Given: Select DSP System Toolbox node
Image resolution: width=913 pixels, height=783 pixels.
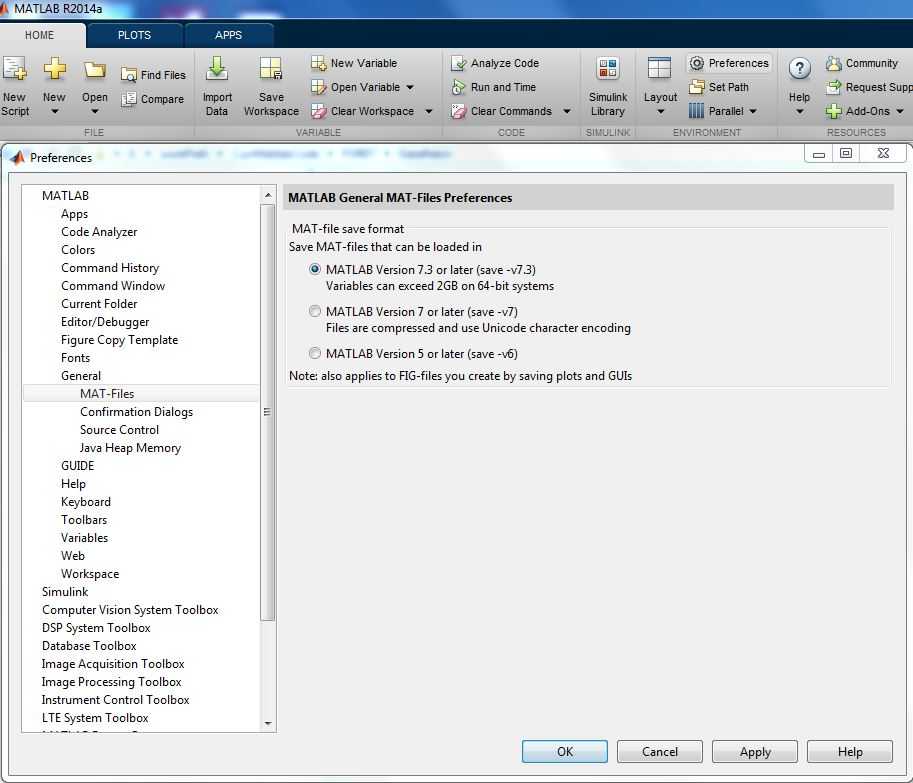Looking at the screenshot, I should (x=96, y=628).
